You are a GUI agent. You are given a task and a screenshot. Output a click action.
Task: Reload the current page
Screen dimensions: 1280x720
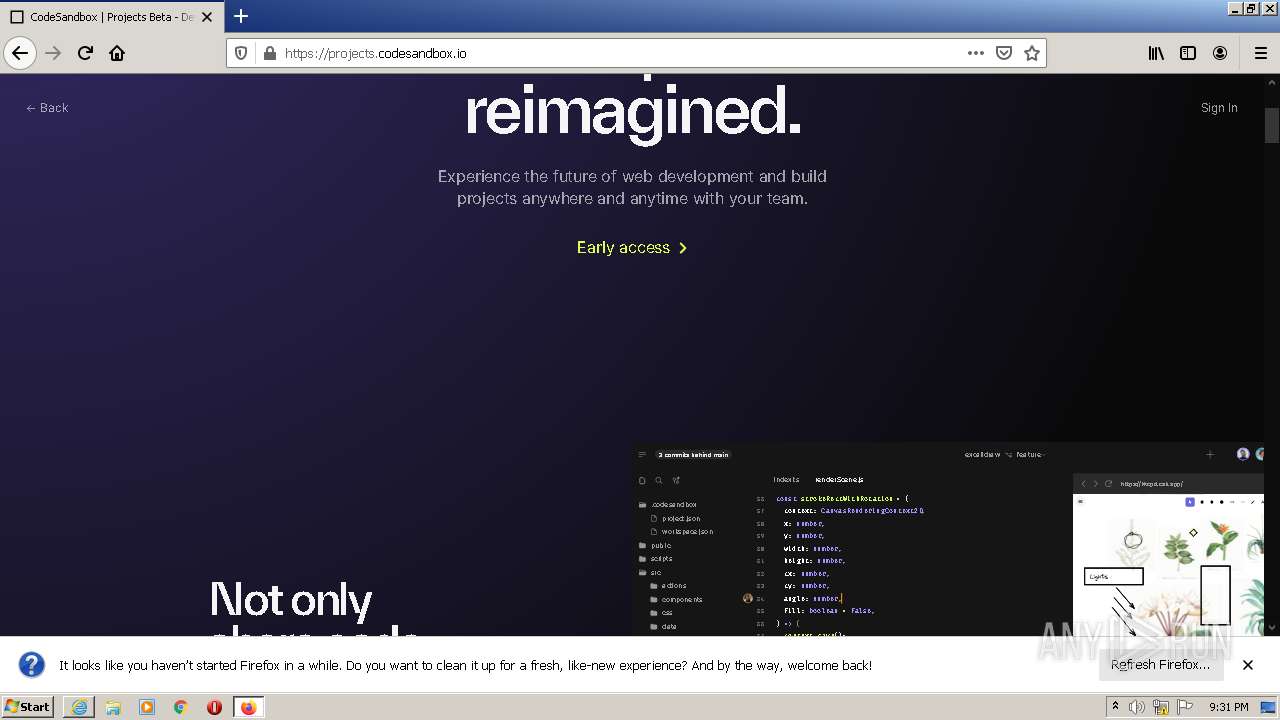click(85, 53)
